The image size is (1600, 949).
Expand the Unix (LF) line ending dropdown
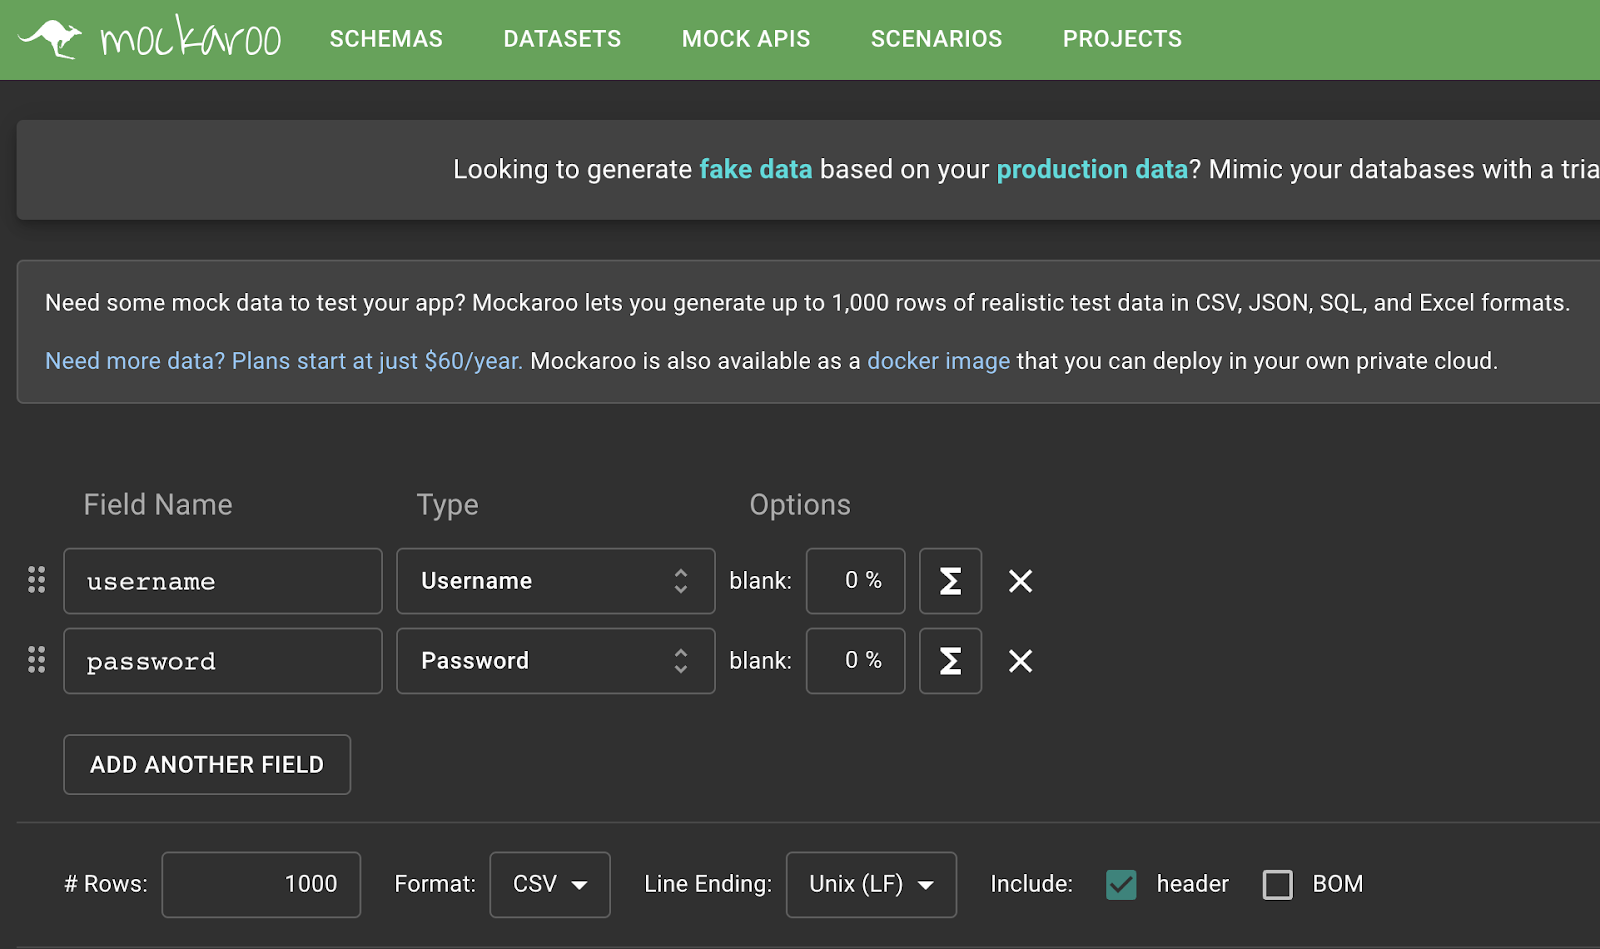click(x=870, y=884)
